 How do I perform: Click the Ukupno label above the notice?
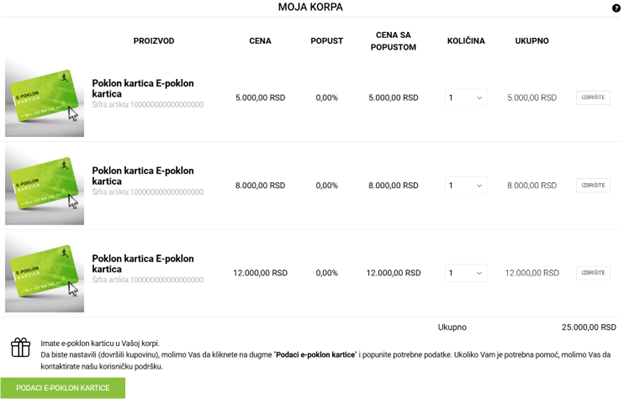coord(452,327)
